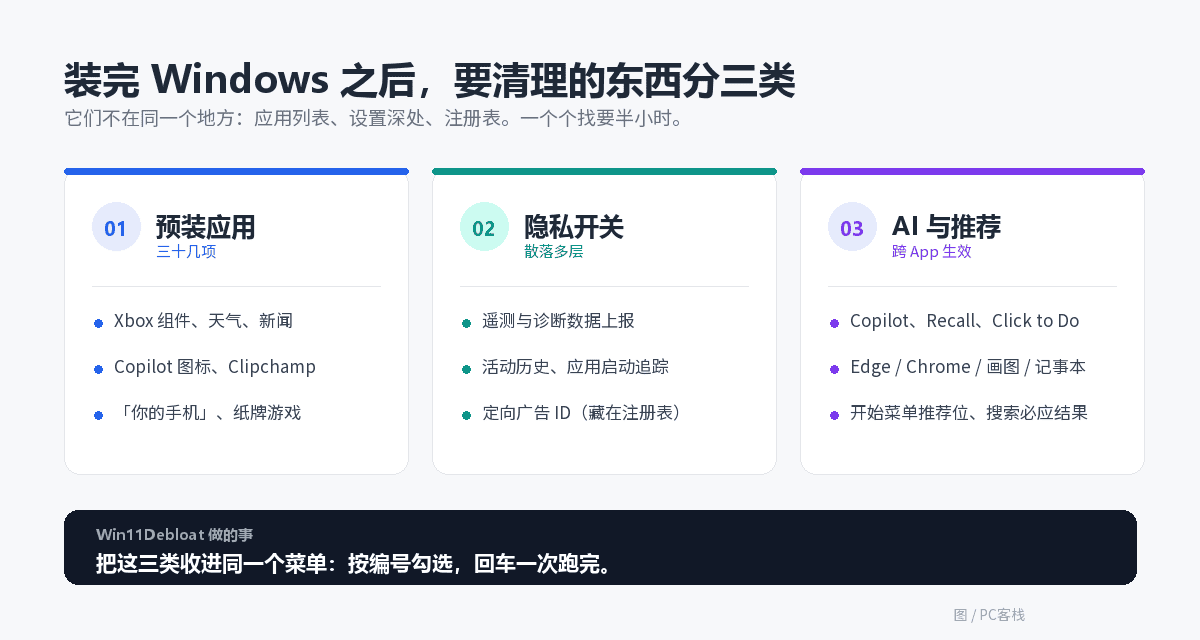
Task: Click the 散落多层 subtitle
Action: pyautogui.click(x=554, y=252)
